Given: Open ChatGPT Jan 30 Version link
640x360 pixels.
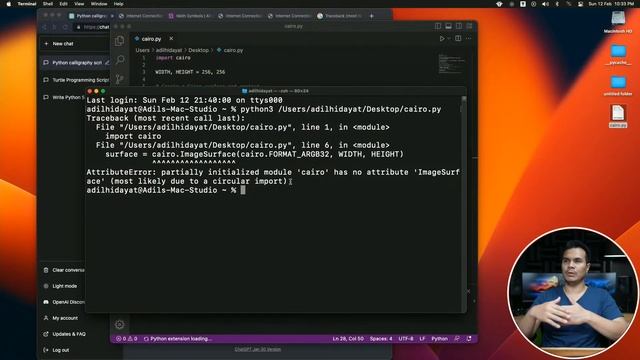Looking at the screenshot, I should [x=258, y=349].
